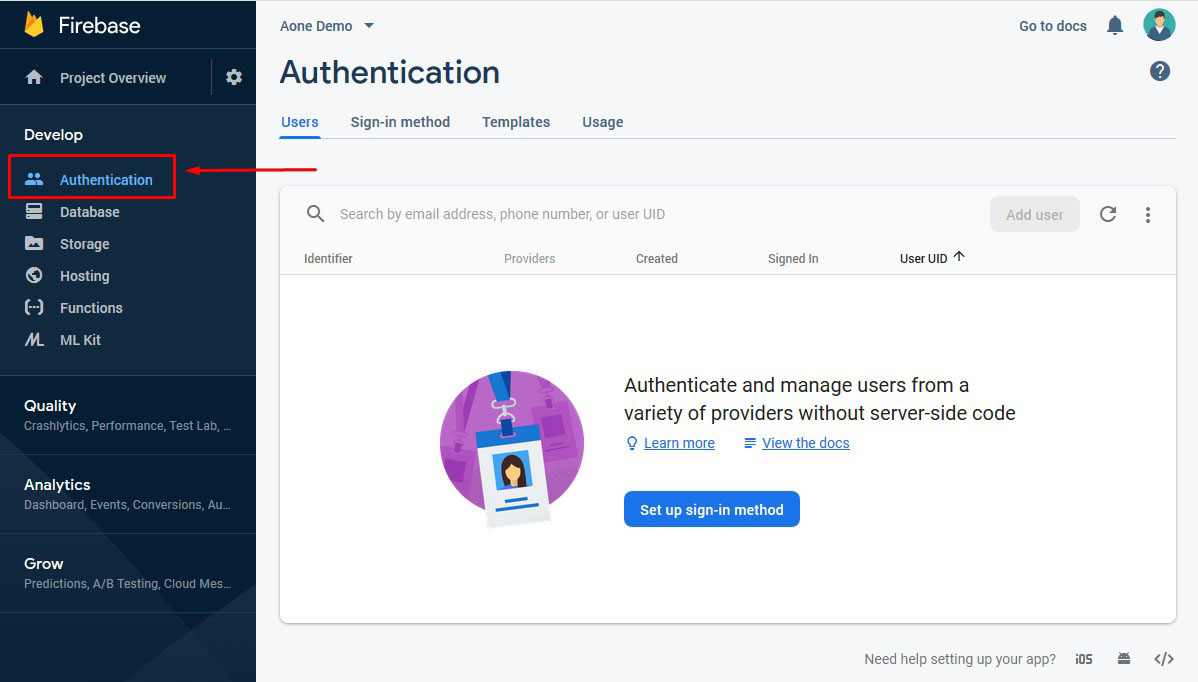Choose web app setup code icon
Viewport: 1198px width, 682px height.
[x=1164, y=659]
